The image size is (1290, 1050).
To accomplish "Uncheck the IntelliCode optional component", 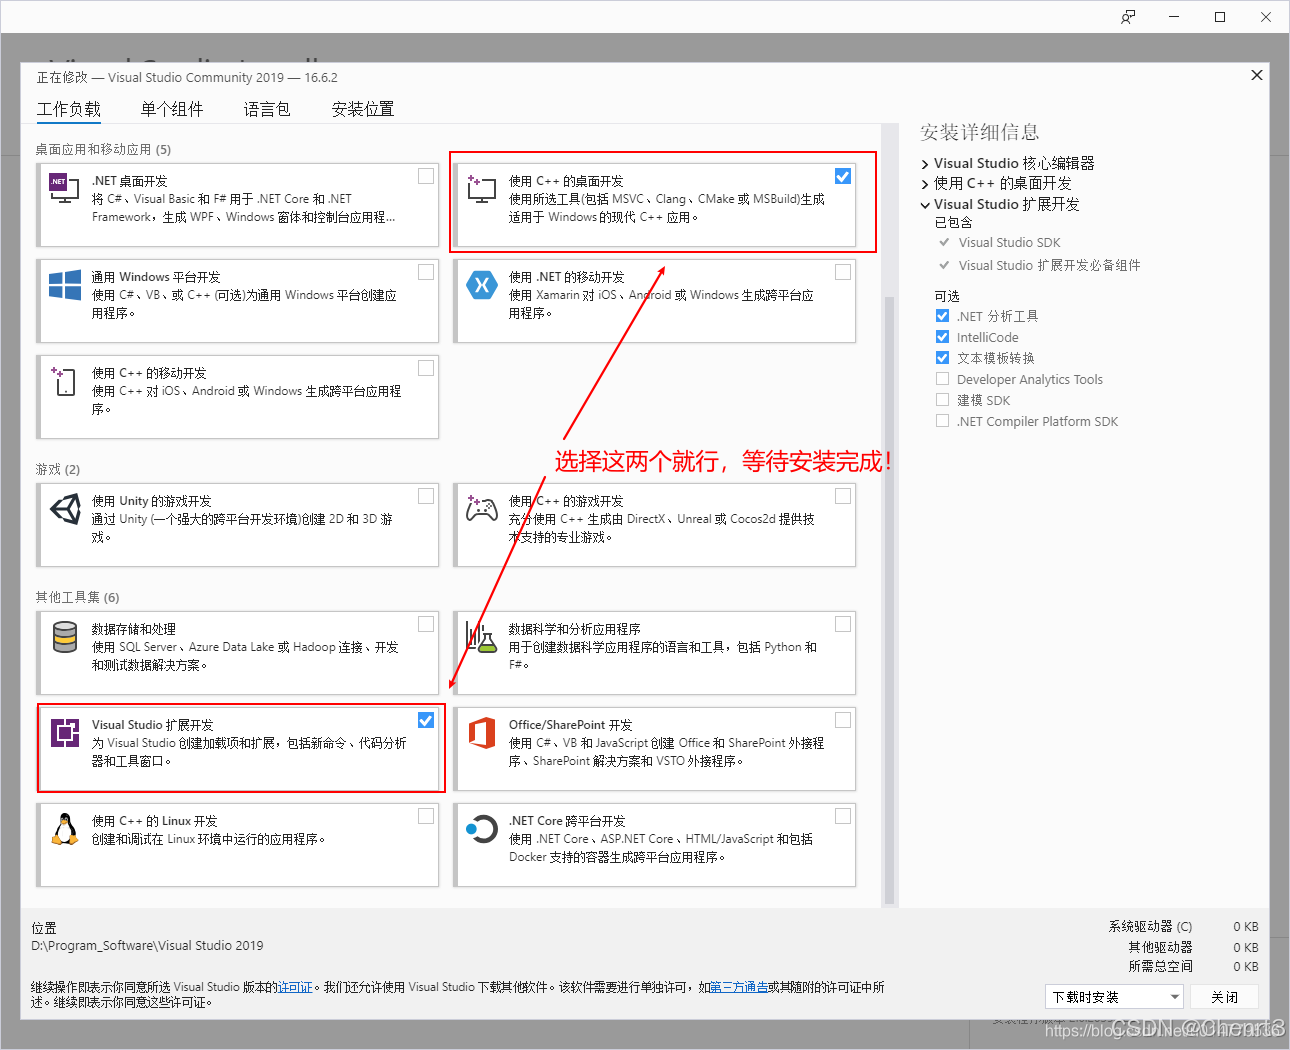I will coord(942,336).
